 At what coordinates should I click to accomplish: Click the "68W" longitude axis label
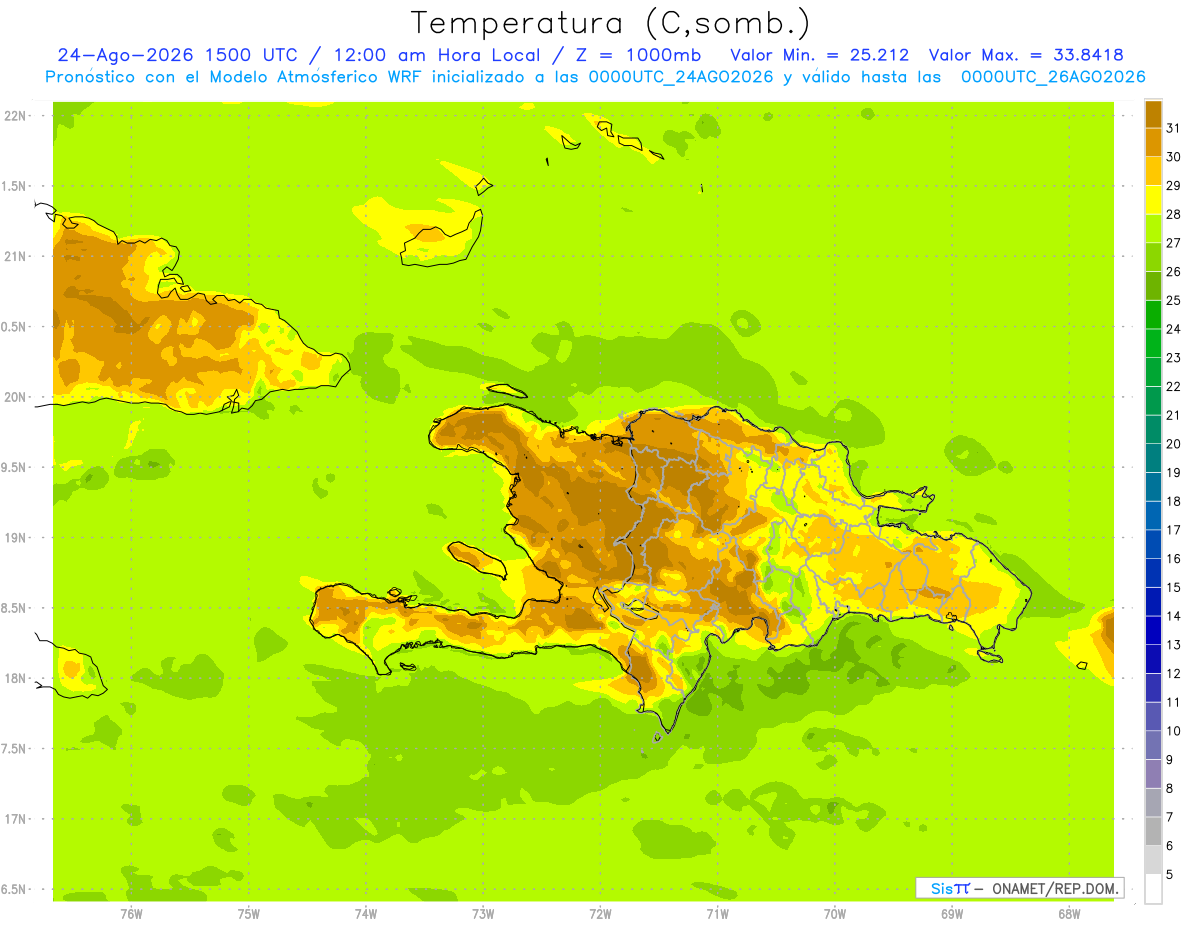[1069, 914]
